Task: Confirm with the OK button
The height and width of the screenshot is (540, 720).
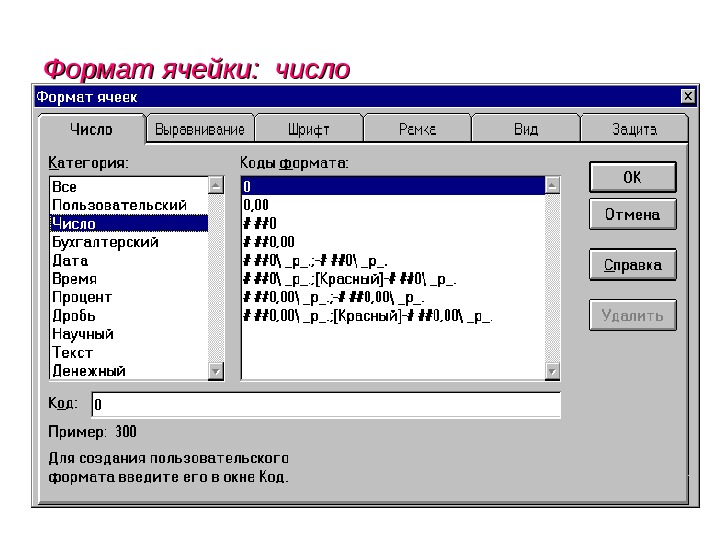Action: (x=632, y=177)
